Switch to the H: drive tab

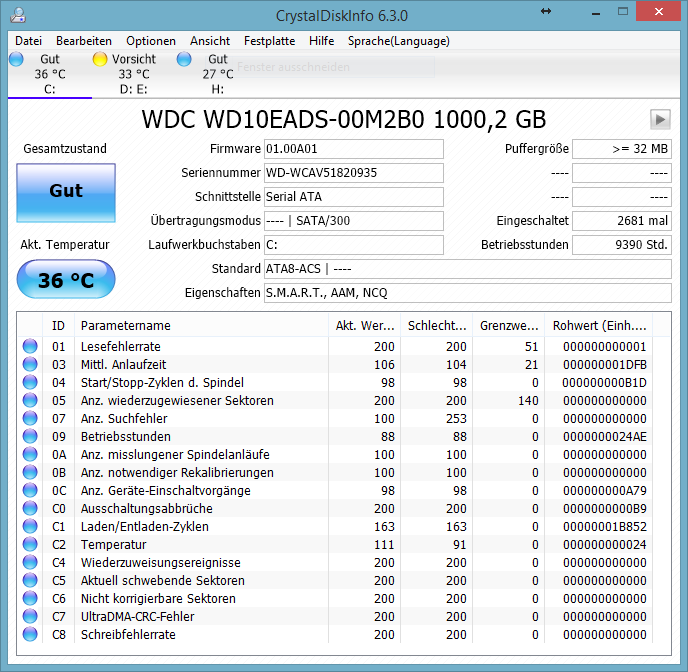tap(217, 74)
